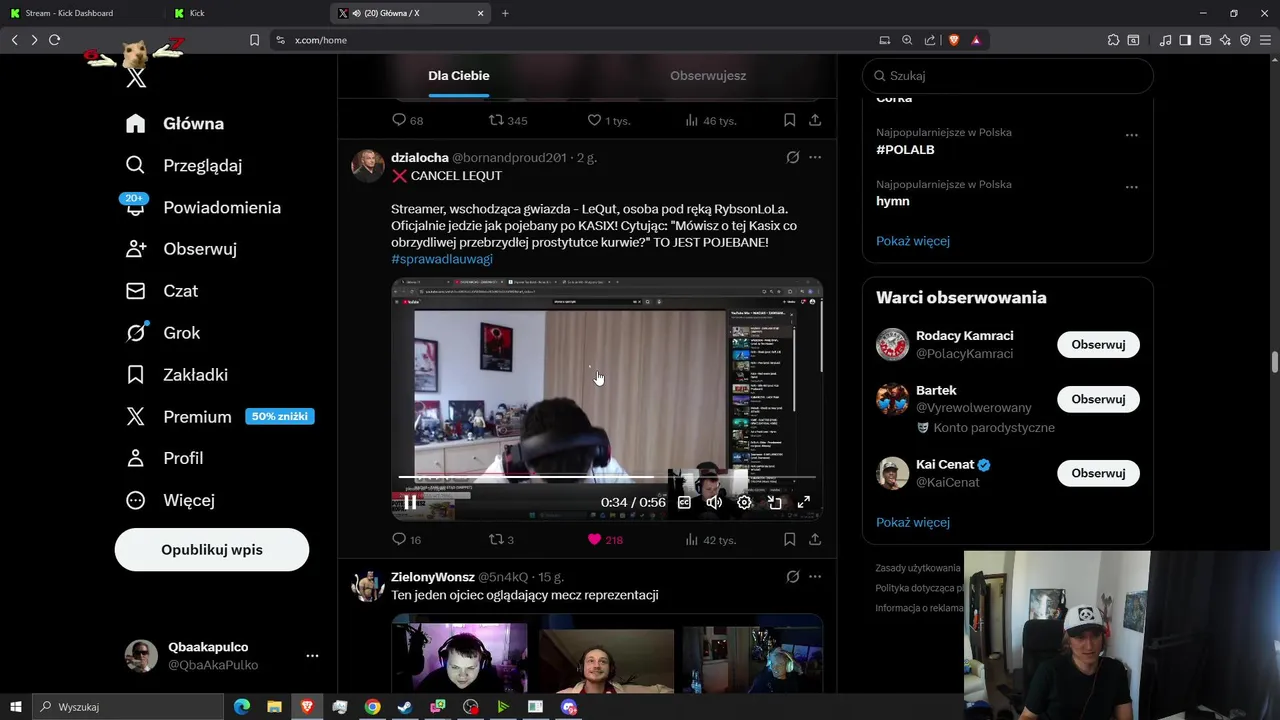Viewport: 1280px width, 720px height.
Task: Toggle video fullscreen mode
Action: pyautogui.click(x=803, y=502)
